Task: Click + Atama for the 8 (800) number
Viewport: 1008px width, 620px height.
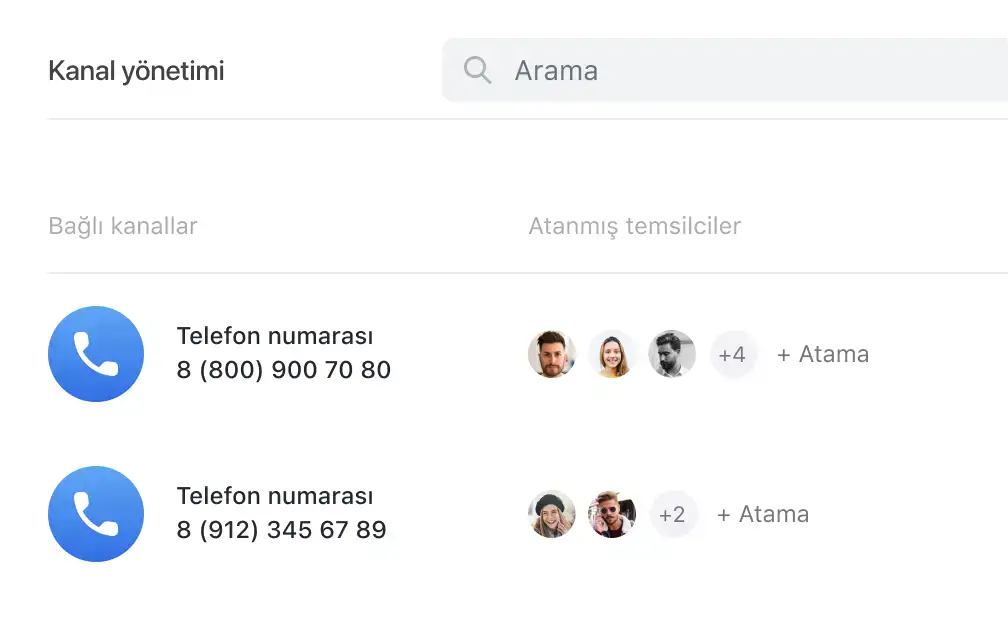Action: pos(823,354)
